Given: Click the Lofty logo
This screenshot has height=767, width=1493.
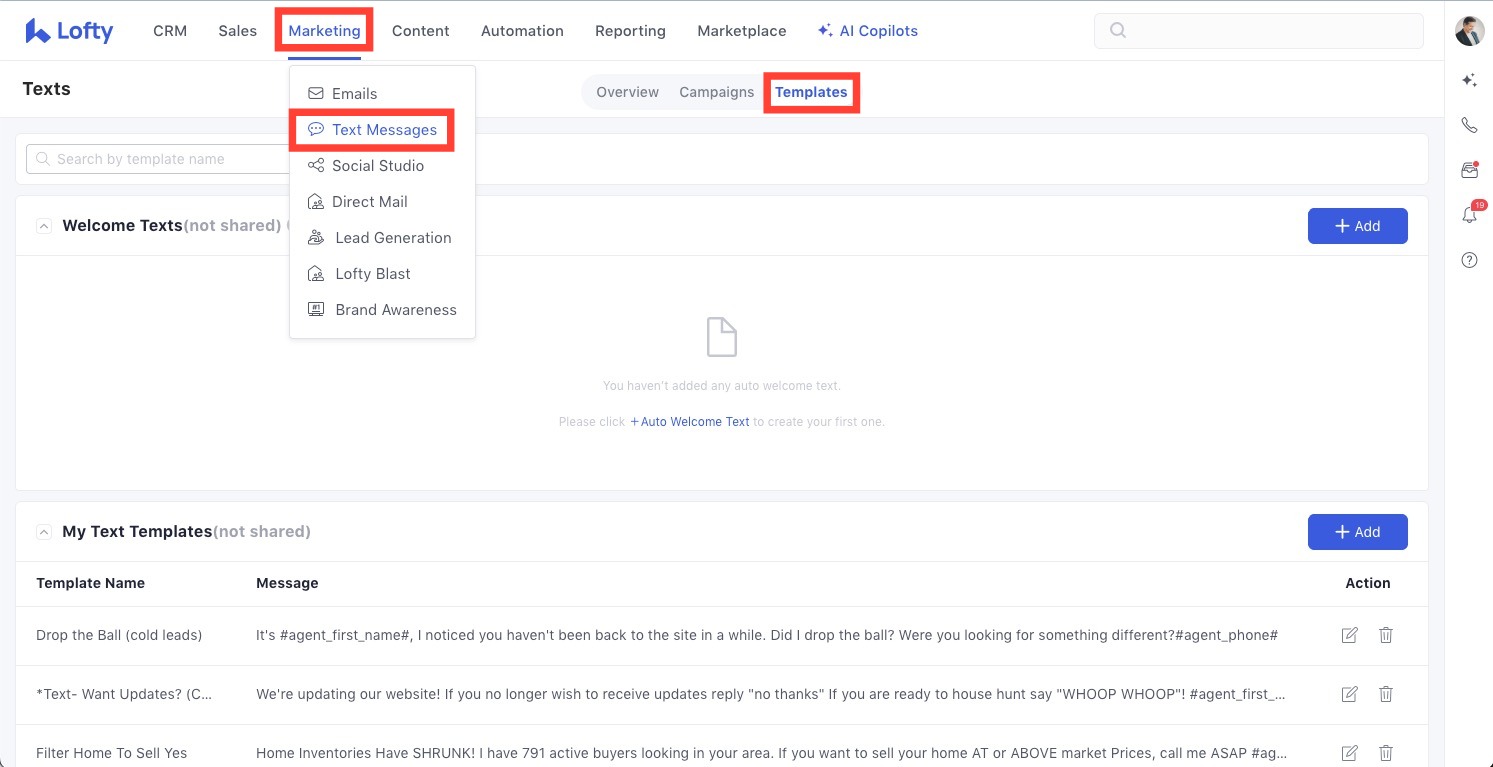Looking at the screenshot, I should point(69,31).
